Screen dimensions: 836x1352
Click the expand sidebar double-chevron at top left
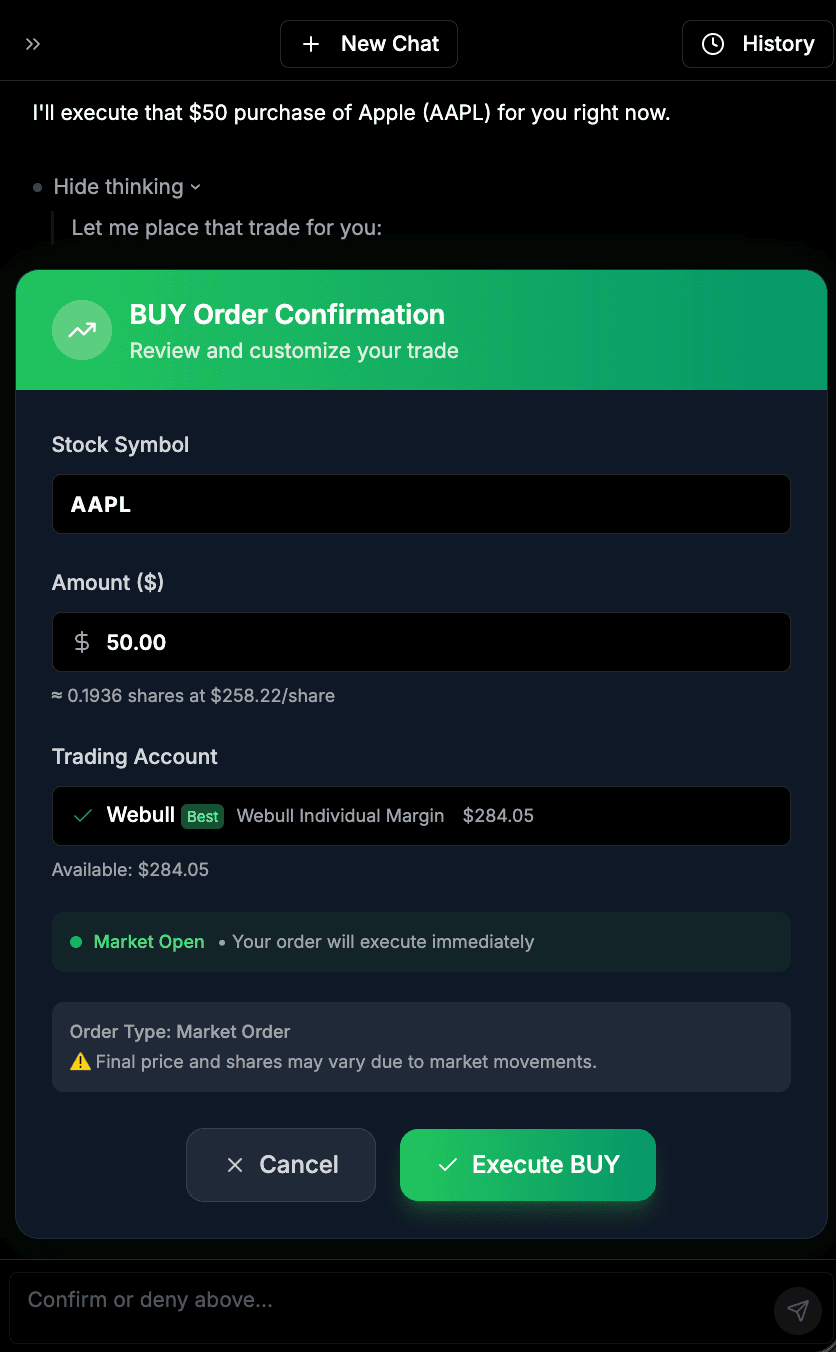(32, 43)
